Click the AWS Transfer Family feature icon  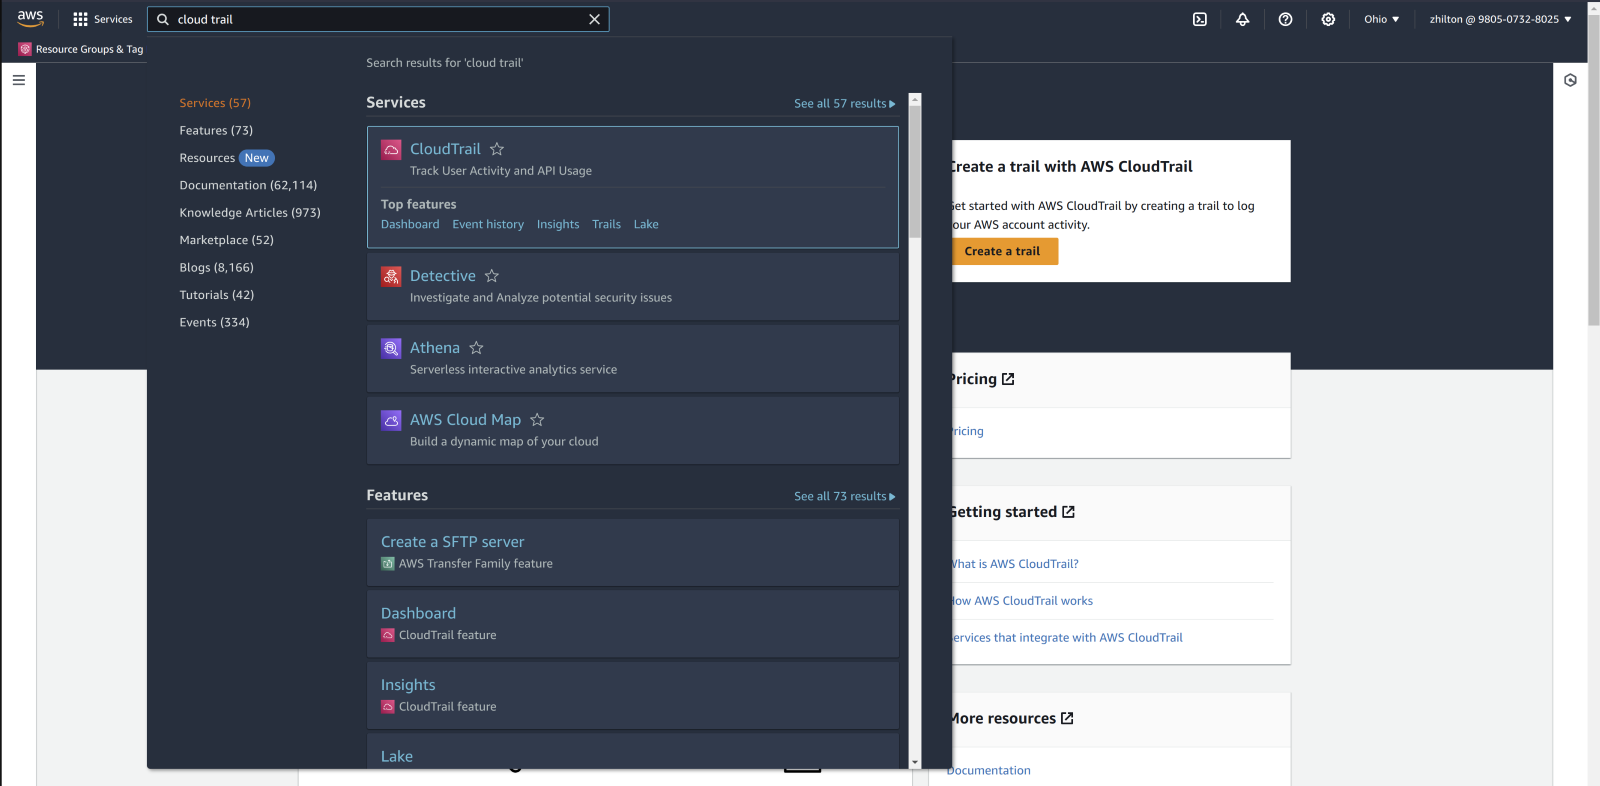point(388,564)
